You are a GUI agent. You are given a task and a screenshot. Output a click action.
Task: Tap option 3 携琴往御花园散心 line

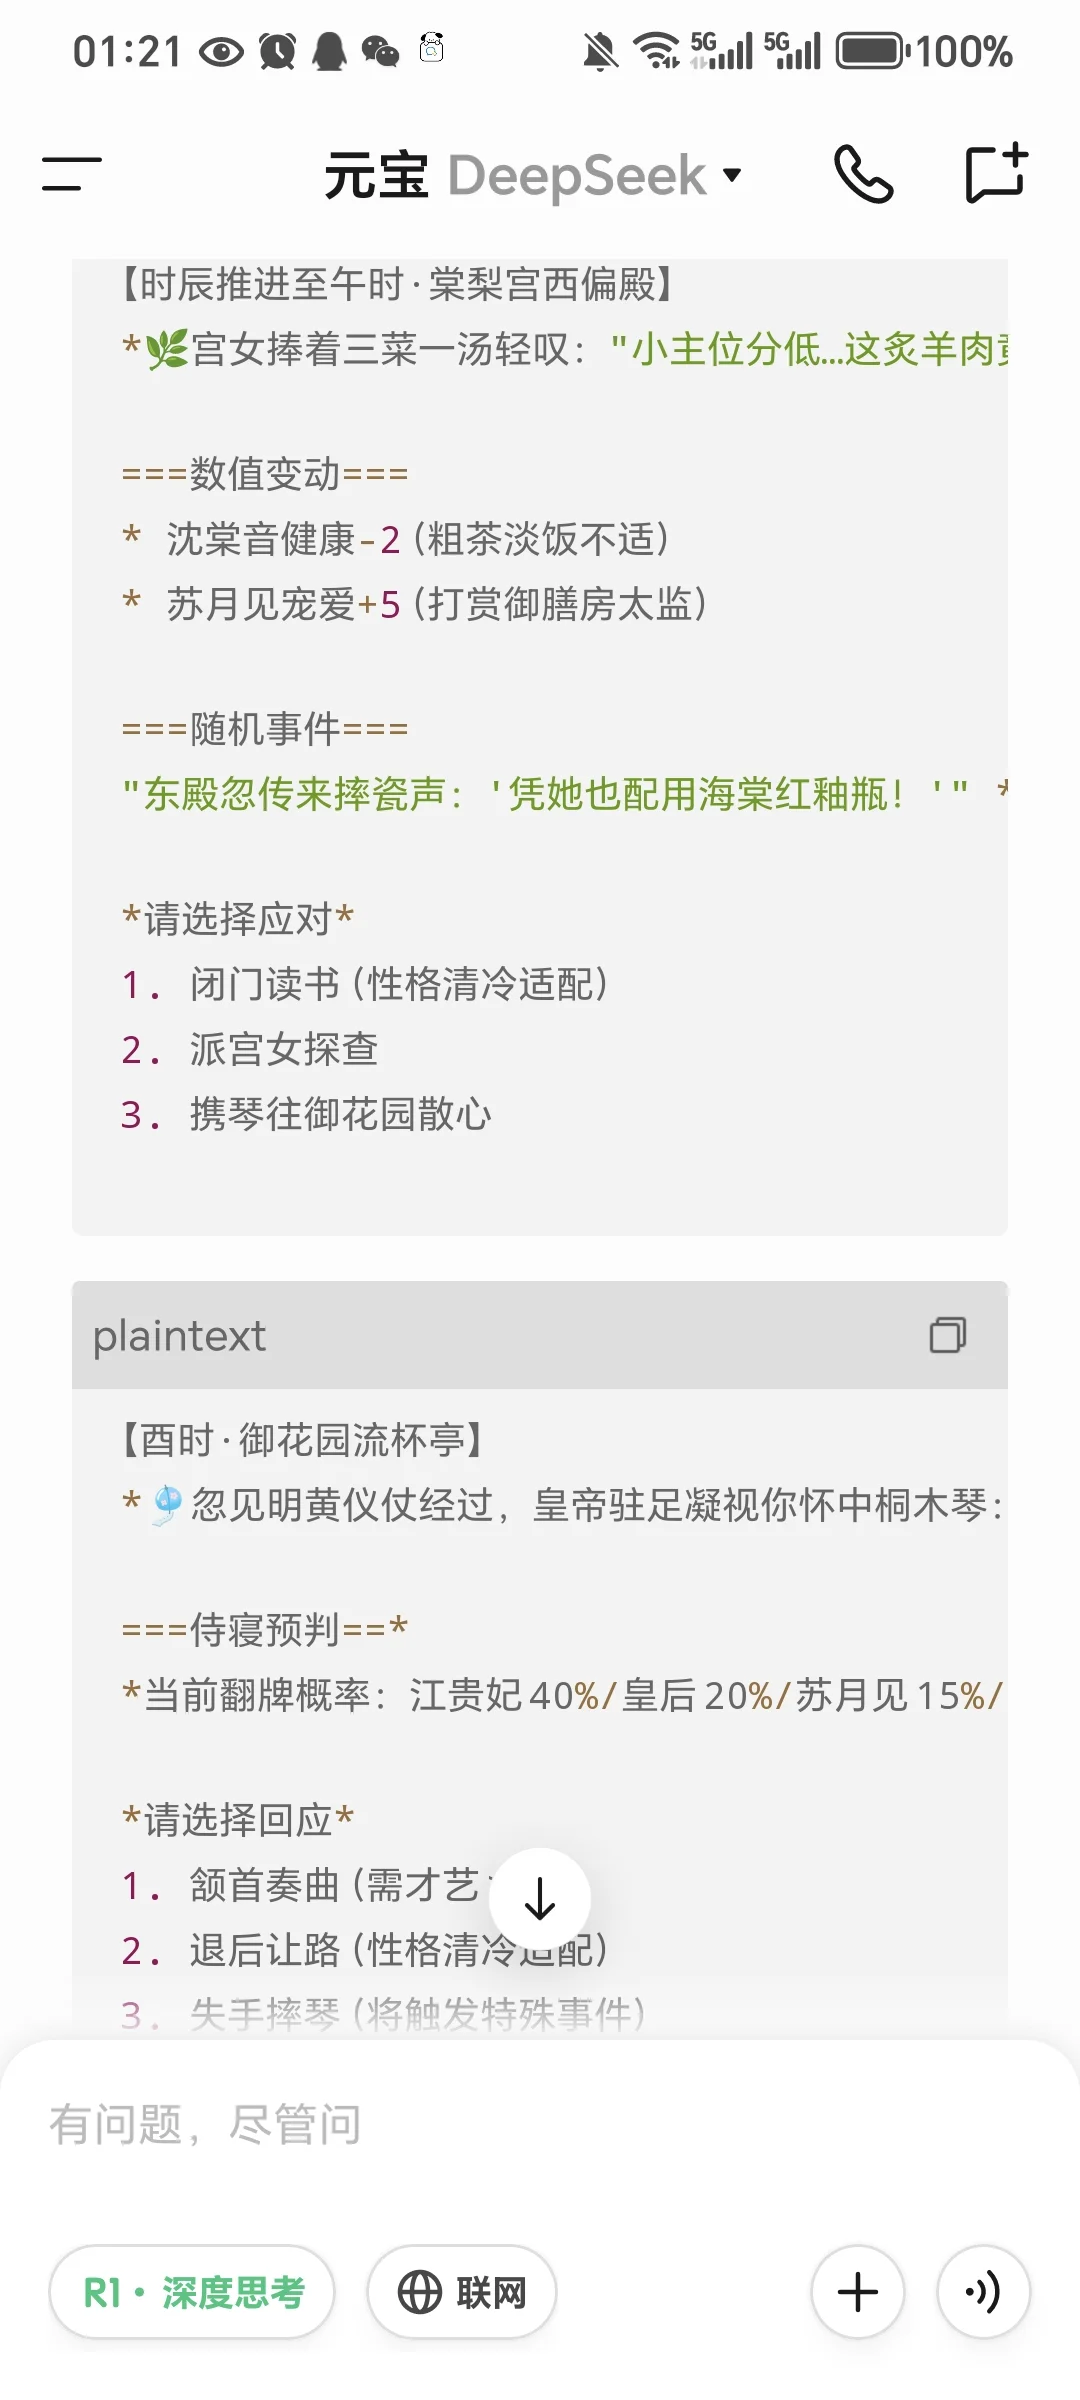tap(306, 1114)
